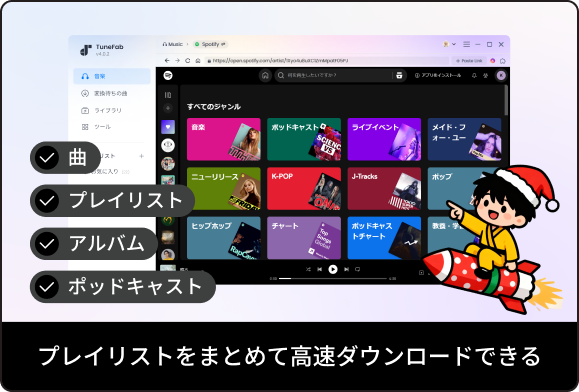Click the Spotify page vertical scrollbar
Viewport: 579px width, 392px height.
(x=506, y=100)
